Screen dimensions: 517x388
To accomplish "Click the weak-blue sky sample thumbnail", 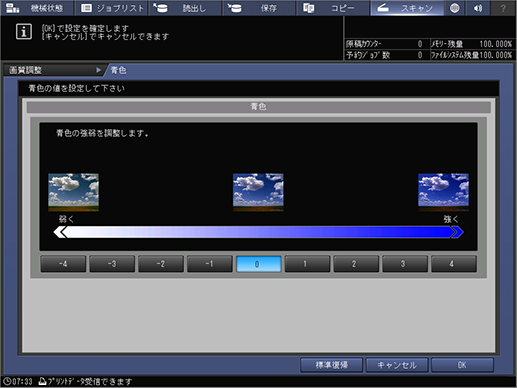I will point(74,192).
